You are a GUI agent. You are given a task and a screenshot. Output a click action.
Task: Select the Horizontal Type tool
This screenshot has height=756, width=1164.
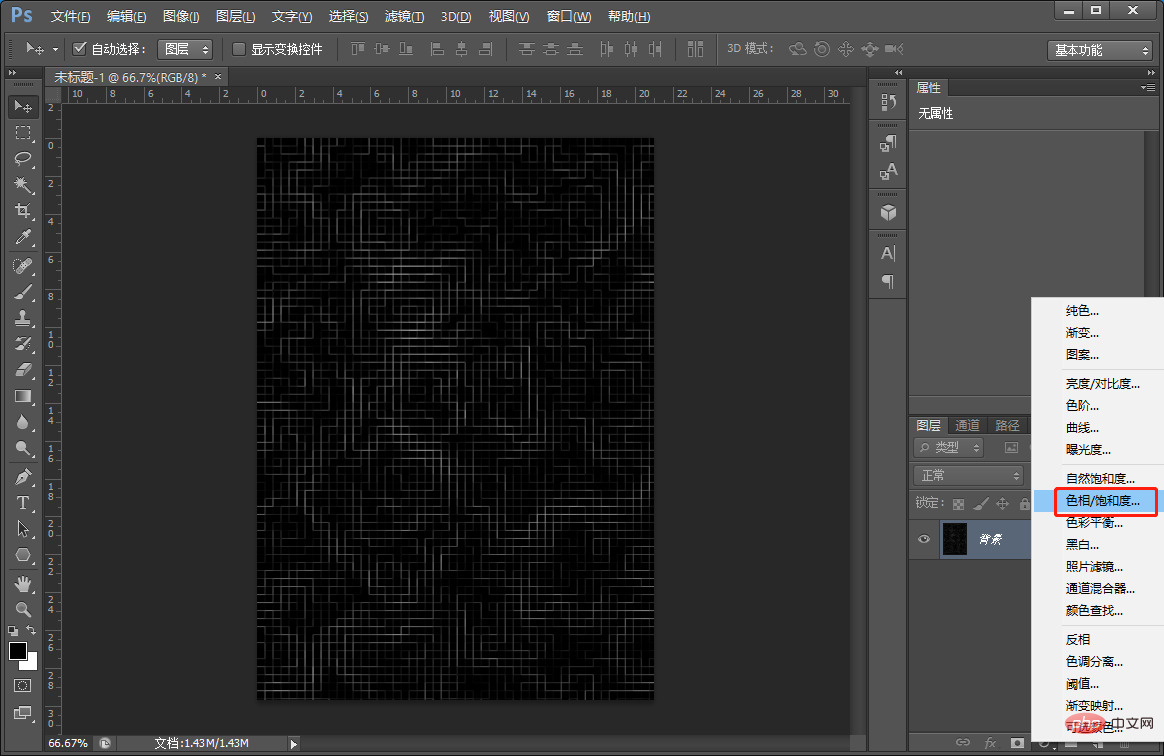pyautogui.click(x=23, y=503)
